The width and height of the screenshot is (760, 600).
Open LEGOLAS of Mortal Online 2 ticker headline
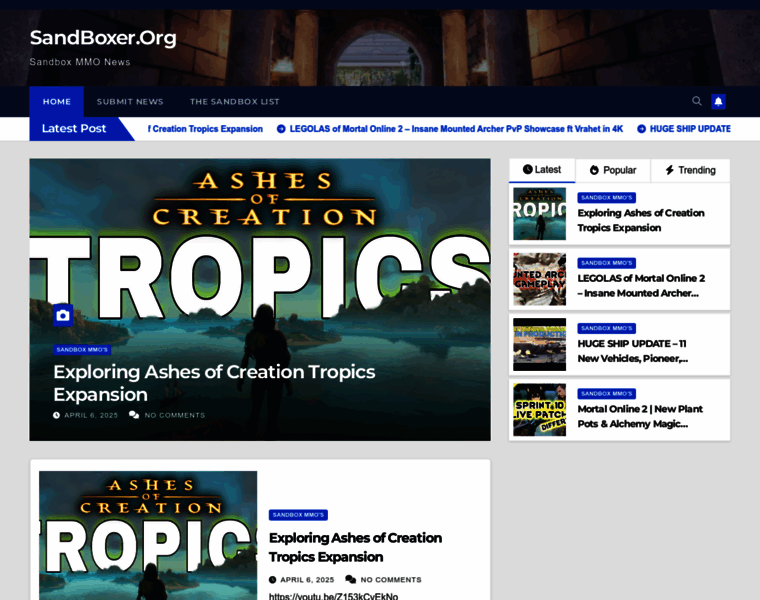pyautogui.click(x=456, y=129)
